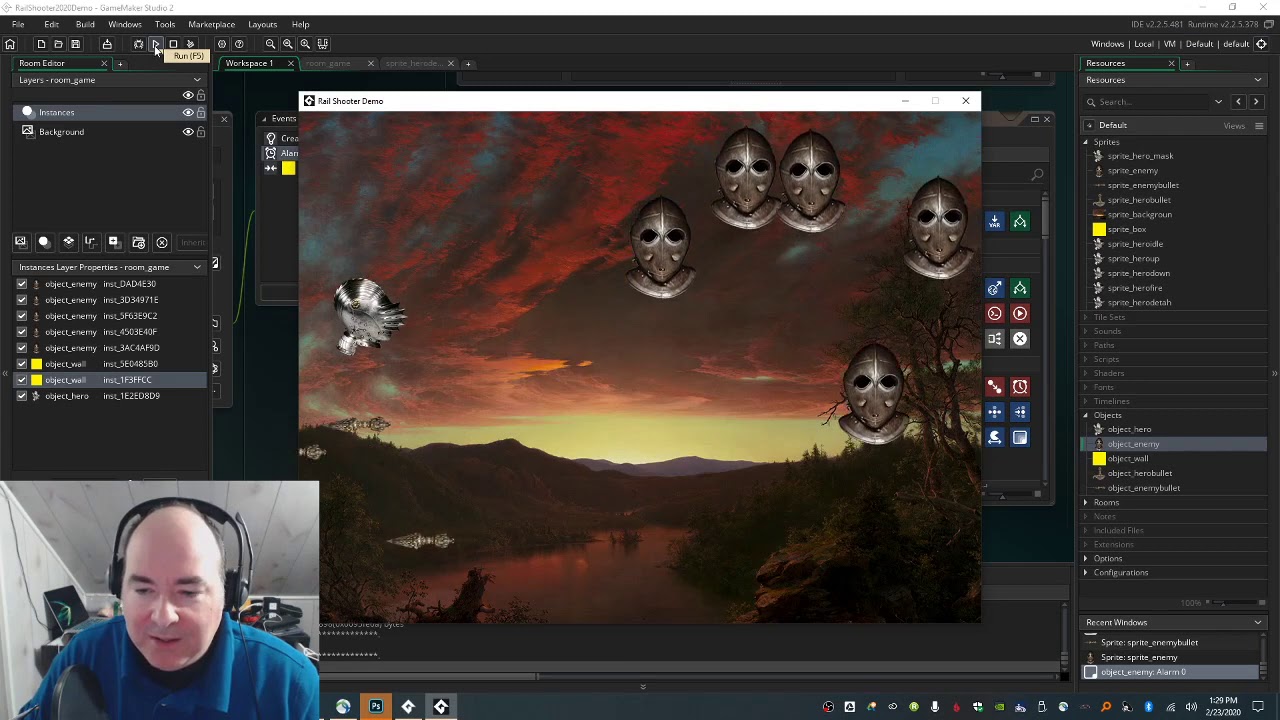Uncheck the inst_5E0485B0 object_wall checkbox
This screenshot has height=720, width=1280.
coord(22,364)
